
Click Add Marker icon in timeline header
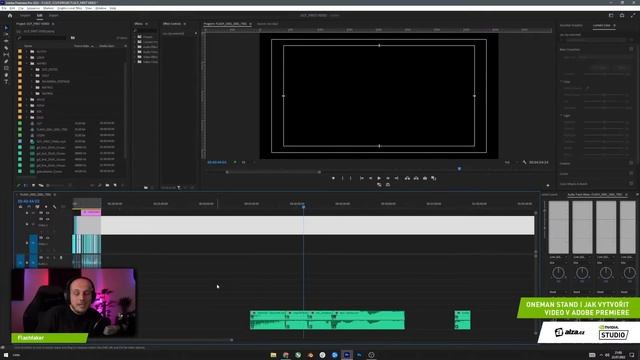[46, 207]
